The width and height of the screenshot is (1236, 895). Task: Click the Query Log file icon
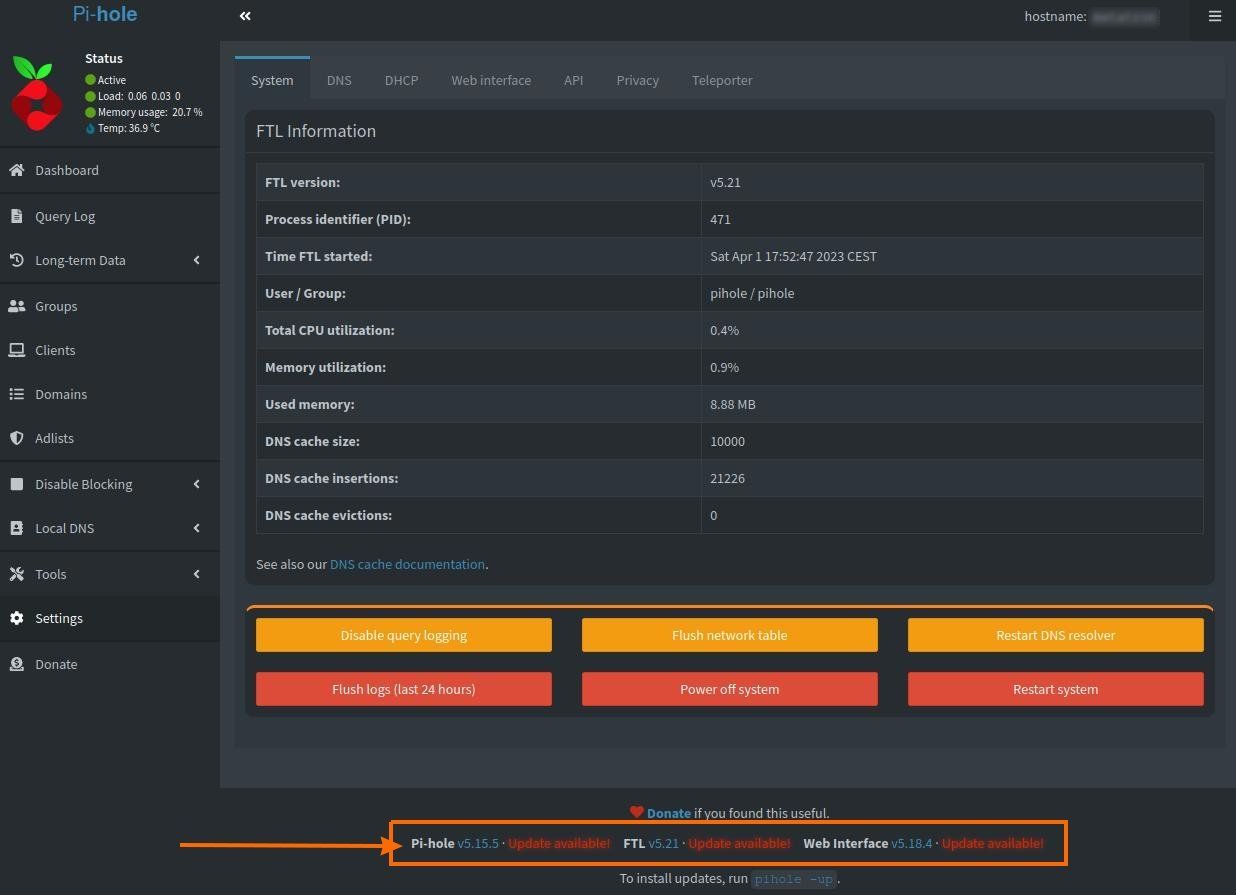pos(16,216)
